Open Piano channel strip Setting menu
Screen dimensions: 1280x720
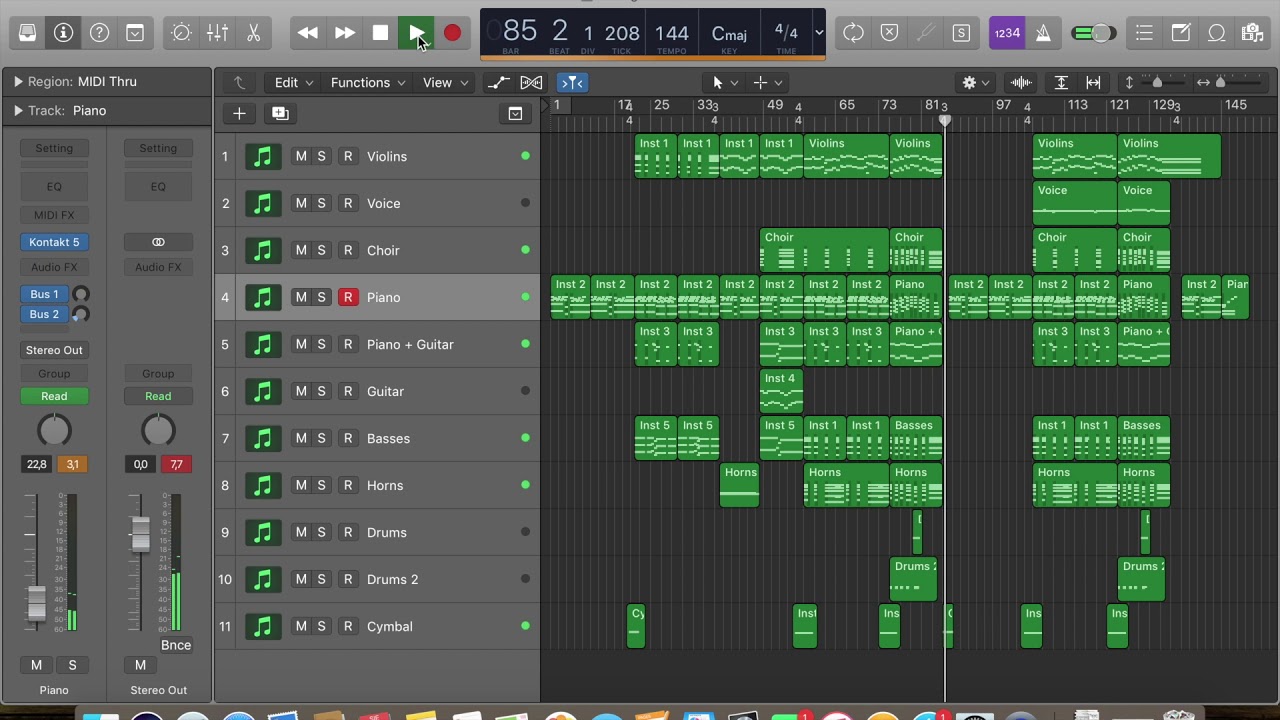[54, 148]
